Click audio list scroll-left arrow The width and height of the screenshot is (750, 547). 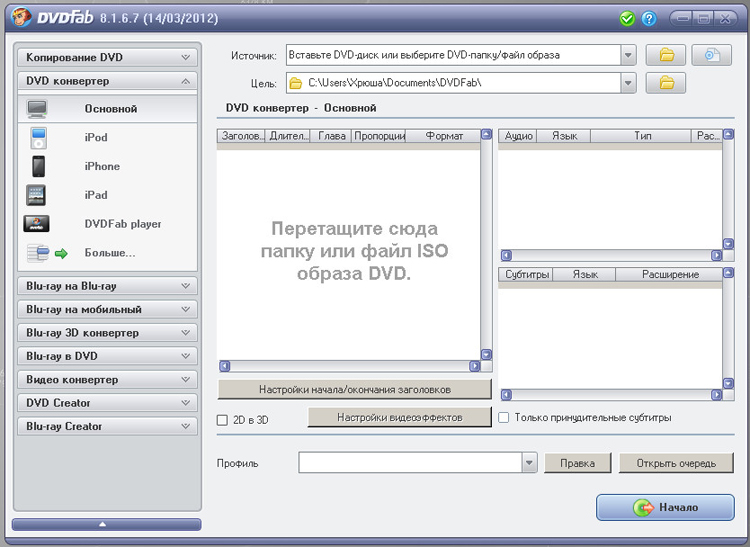(x=506, y=255)
